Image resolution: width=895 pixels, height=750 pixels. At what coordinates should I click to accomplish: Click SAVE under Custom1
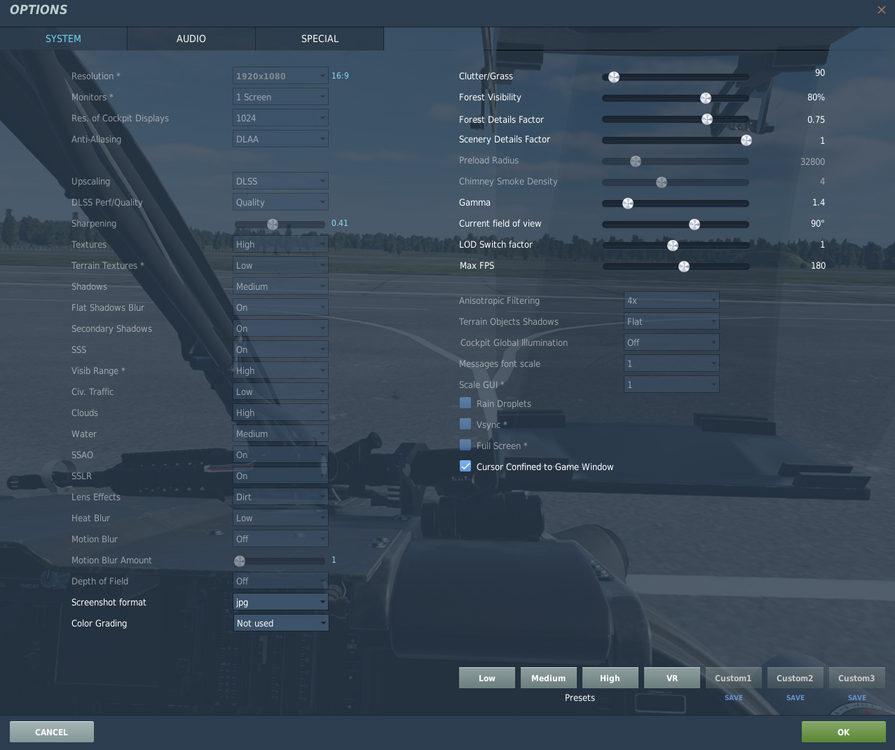coord(733,697)
